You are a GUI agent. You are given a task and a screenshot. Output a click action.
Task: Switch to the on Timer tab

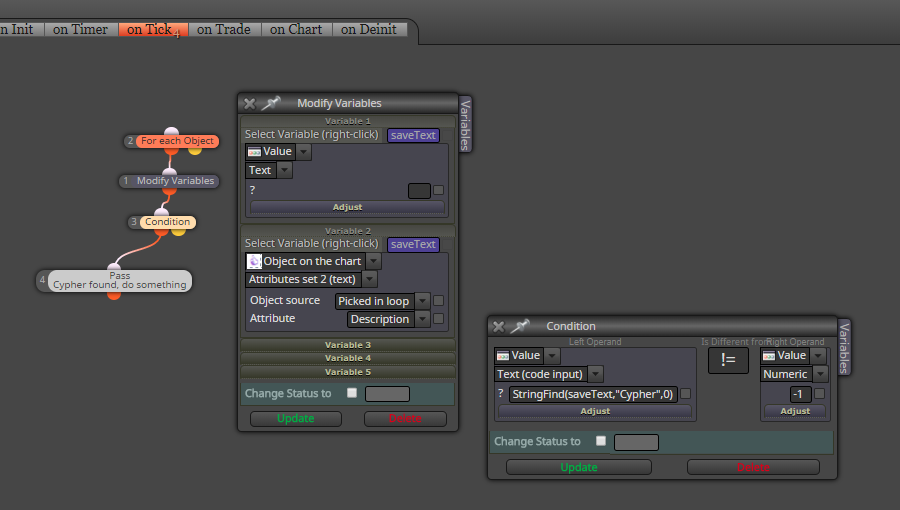click(x=80, y=29)
